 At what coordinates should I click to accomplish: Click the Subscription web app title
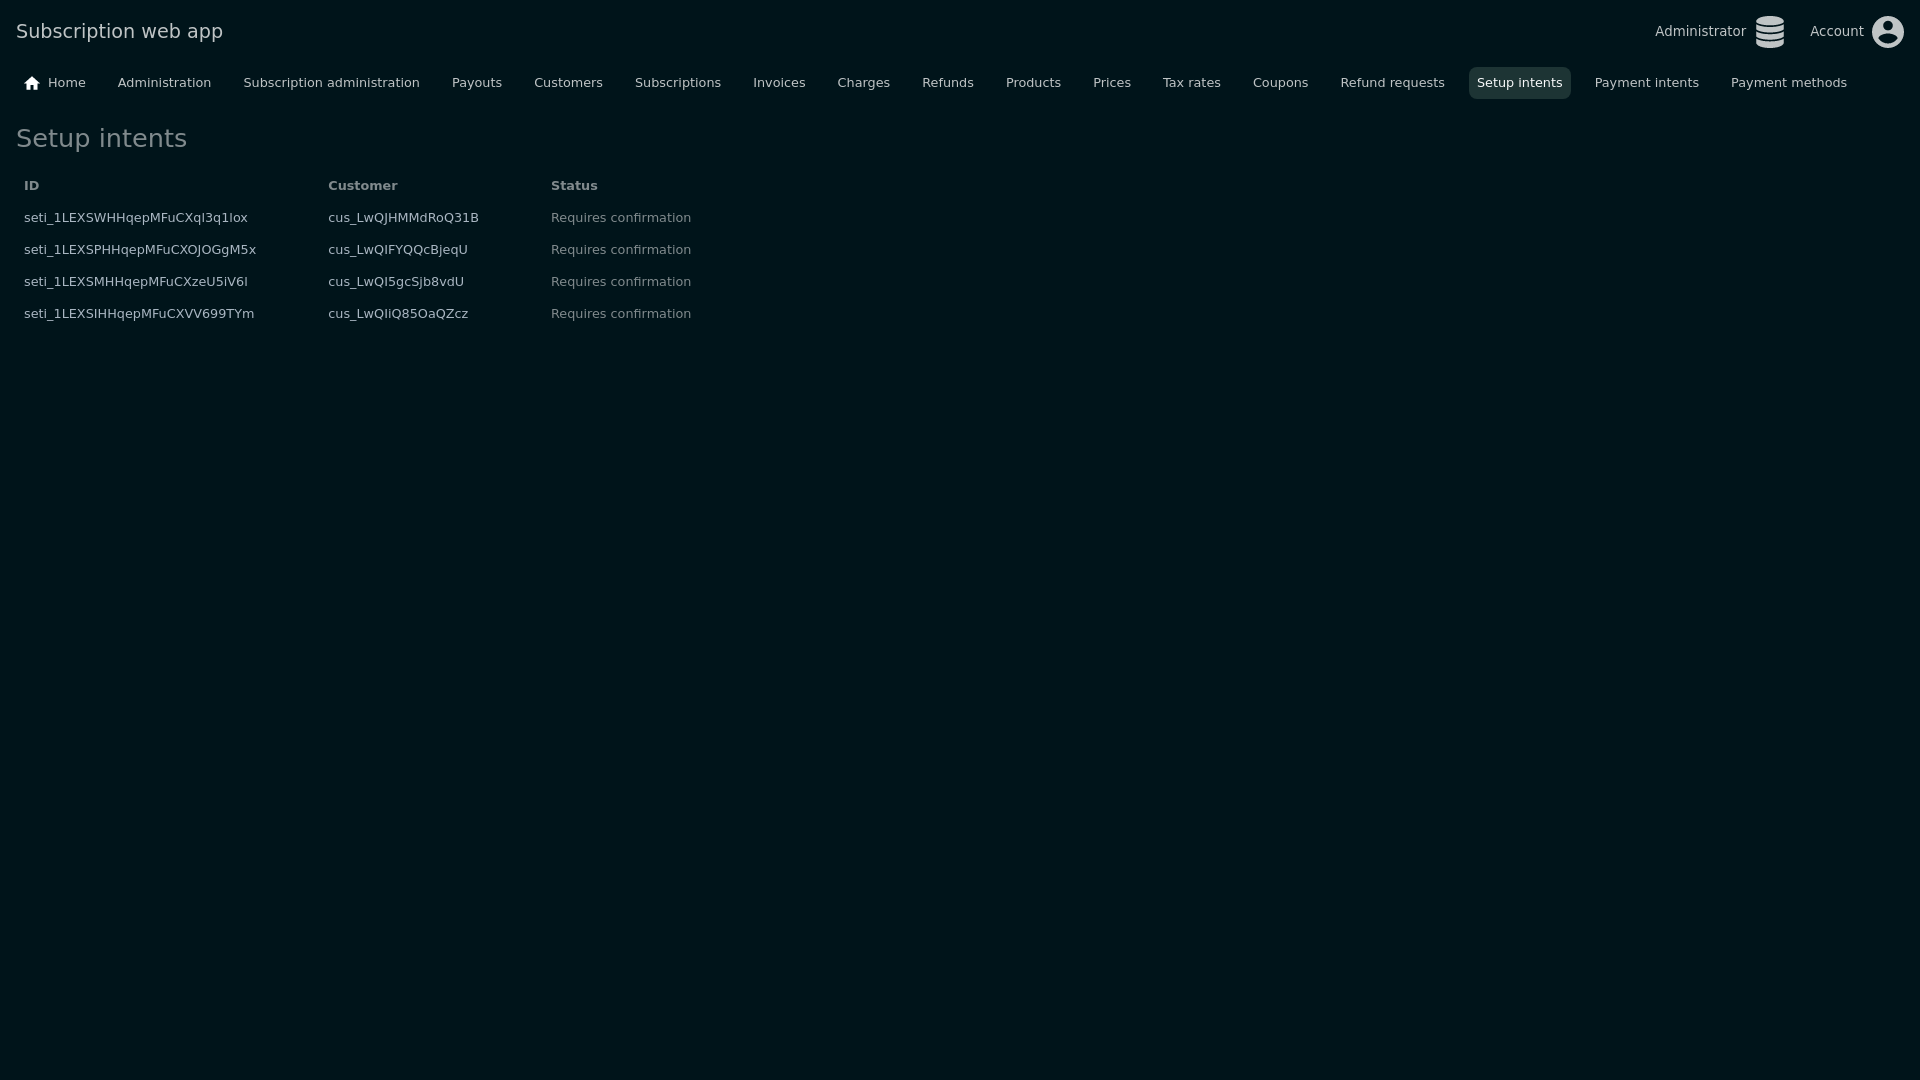[119, 31]
